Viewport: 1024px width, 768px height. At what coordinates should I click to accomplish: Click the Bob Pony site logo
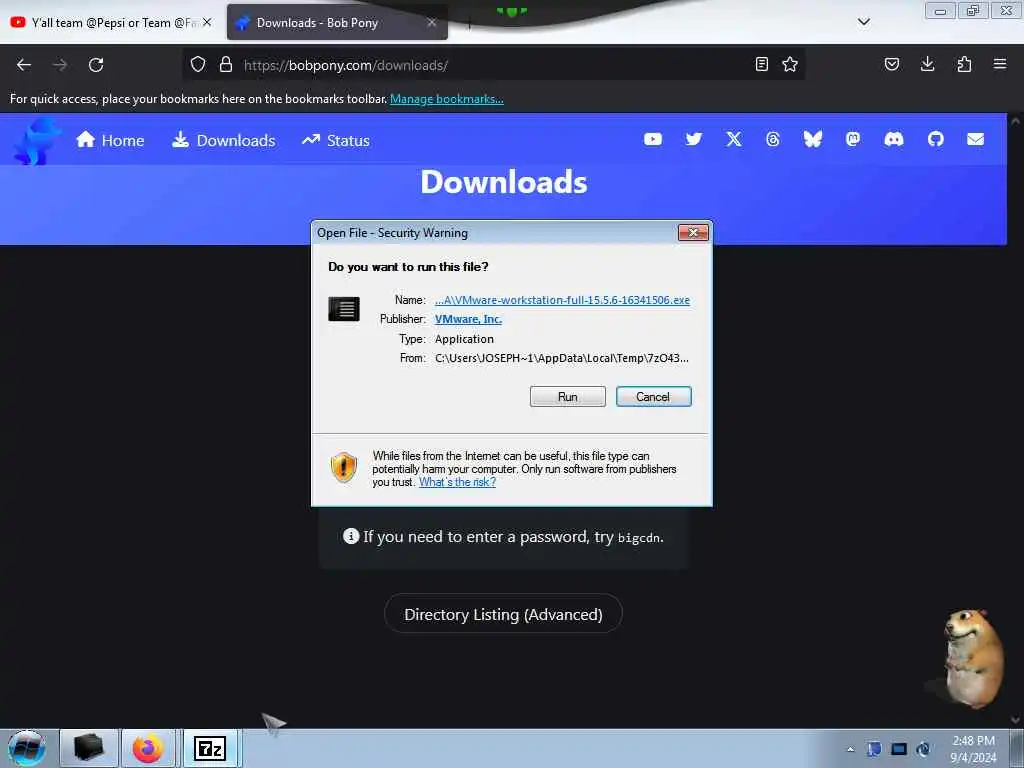36,140
